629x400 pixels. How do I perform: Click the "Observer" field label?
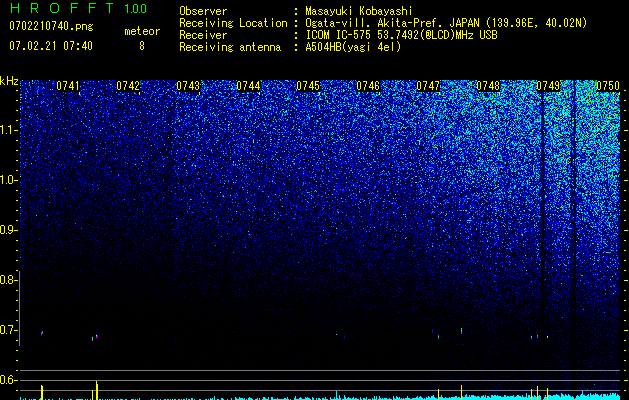point(203,11)
